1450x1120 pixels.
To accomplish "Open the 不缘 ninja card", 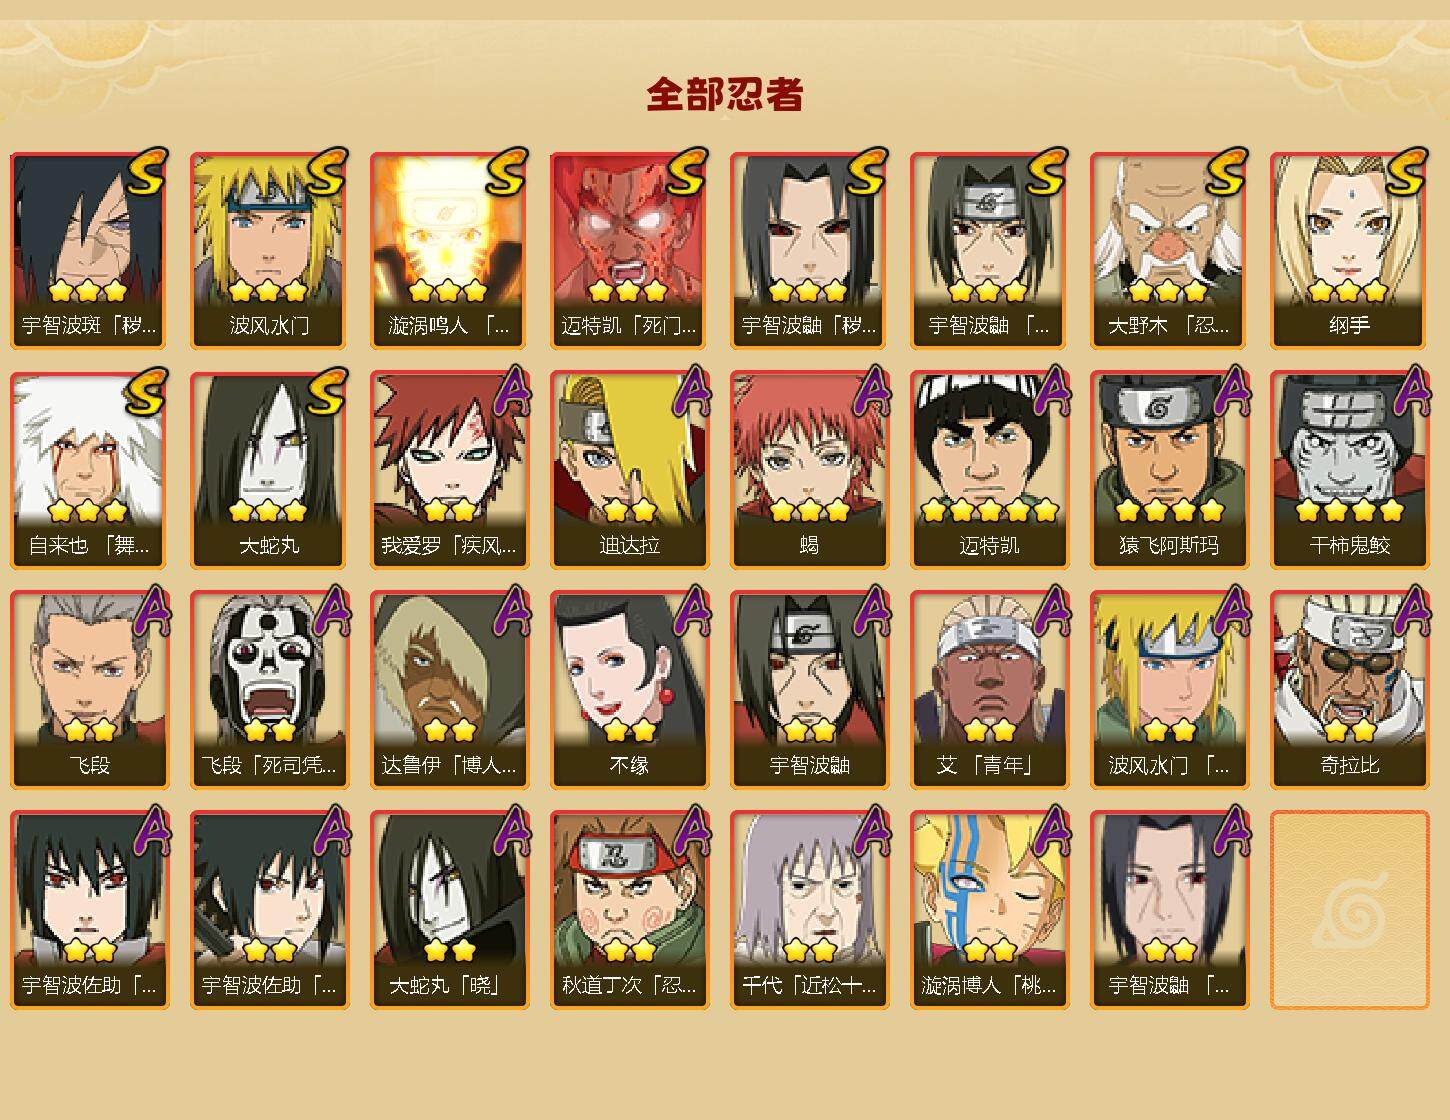I will coord(629,690).
